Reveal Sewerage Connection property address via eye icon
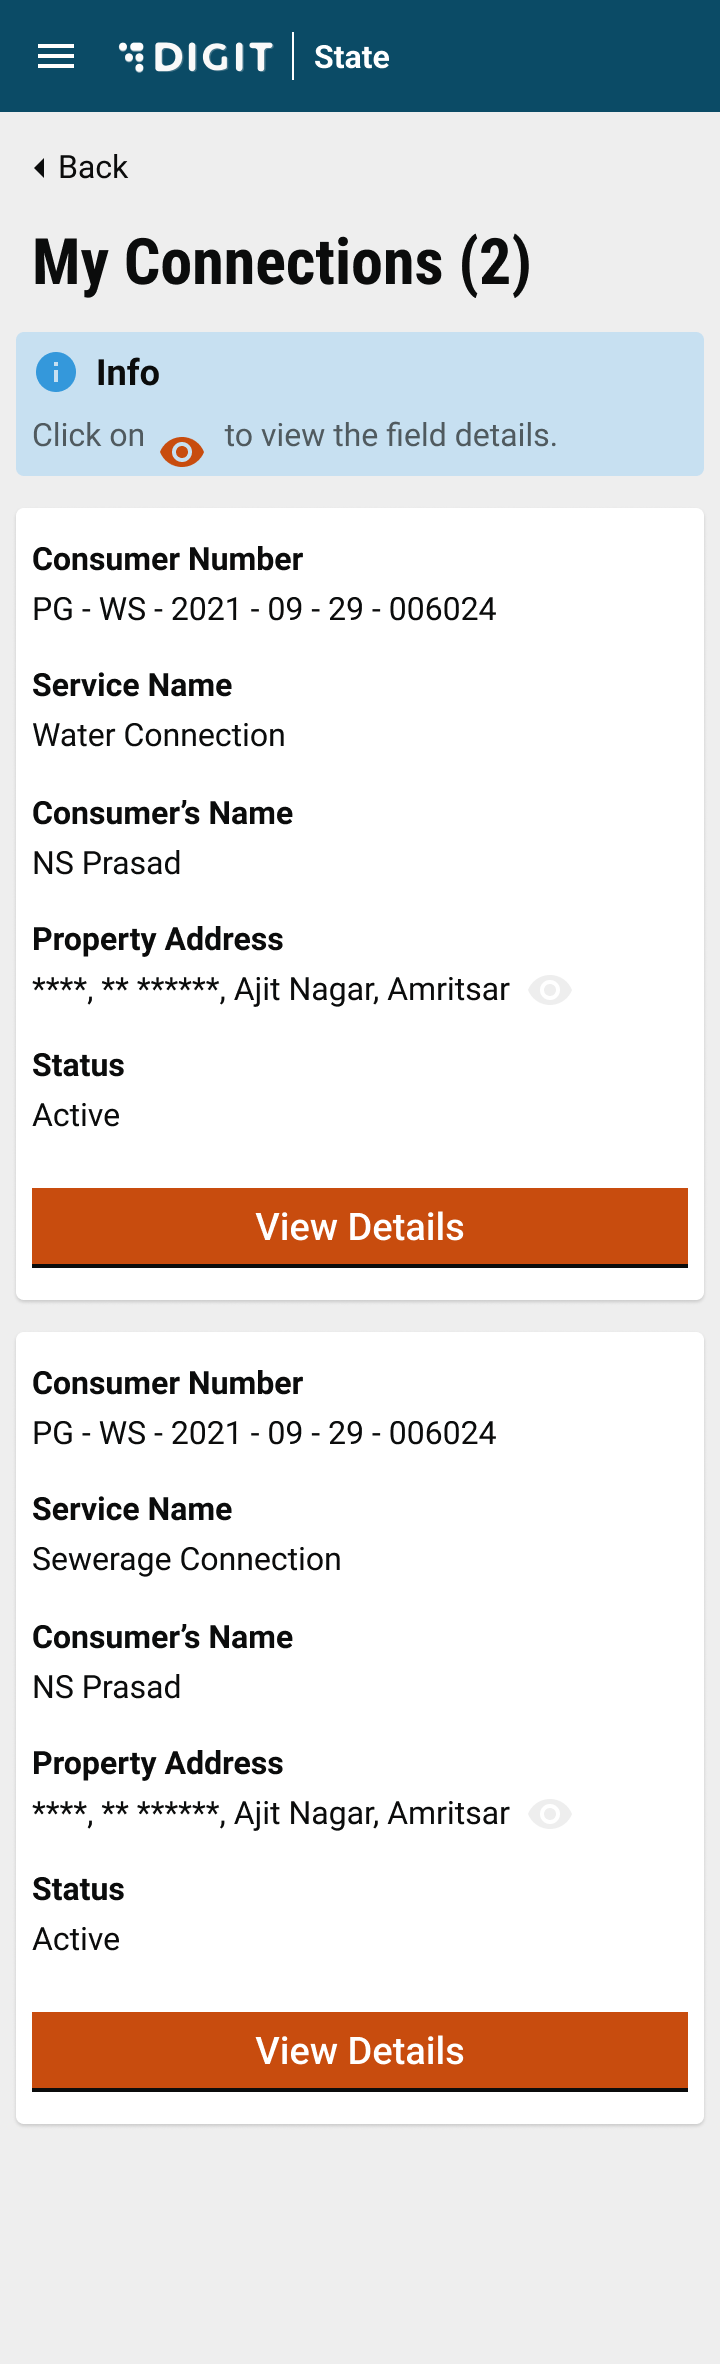The height and width of the screenshot is (2364, 720). [x=550, y=1814]
